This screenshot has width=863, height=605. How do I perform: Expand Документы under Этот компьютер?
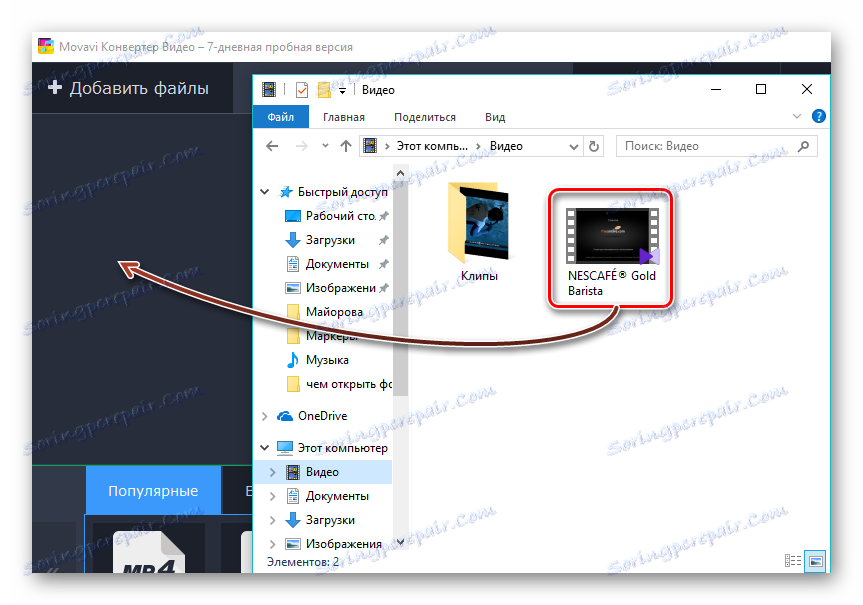tap(272, 496)
